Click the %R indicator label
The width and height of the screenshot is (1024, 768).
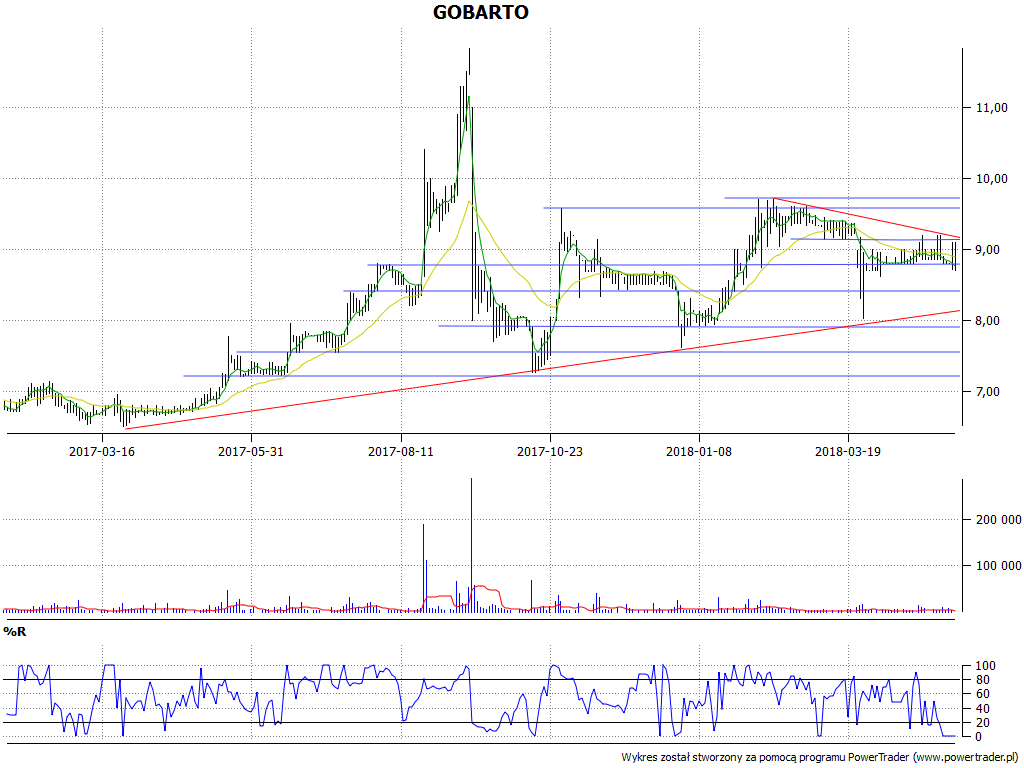[x=14, y=632]
